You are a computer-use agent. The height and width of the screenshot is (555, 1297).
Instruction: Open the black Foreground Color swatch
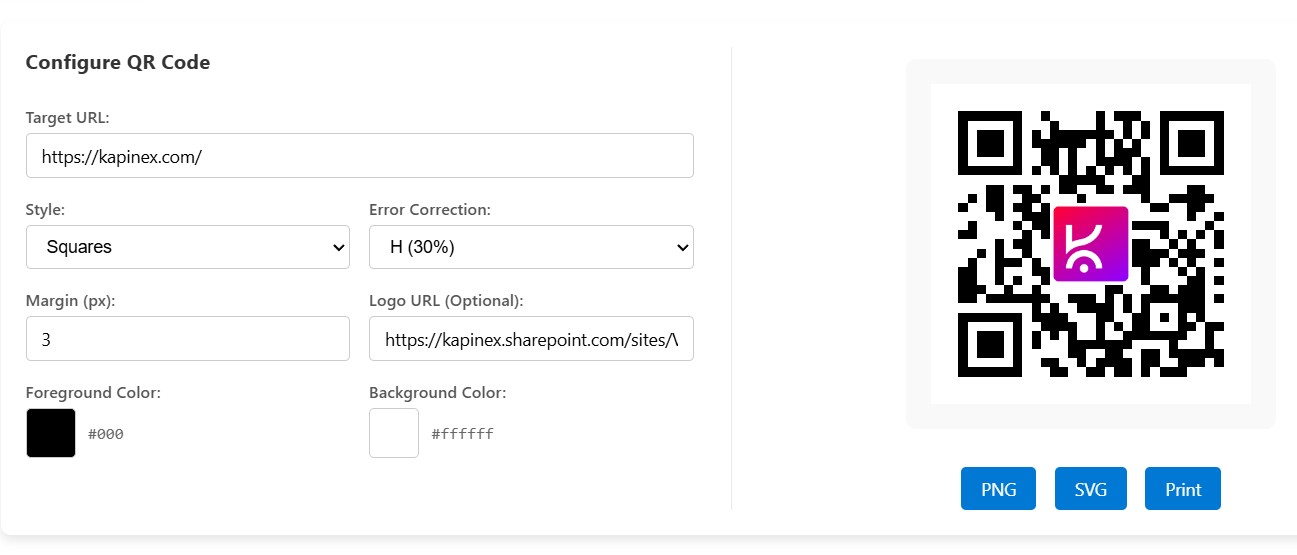(51, 433)
